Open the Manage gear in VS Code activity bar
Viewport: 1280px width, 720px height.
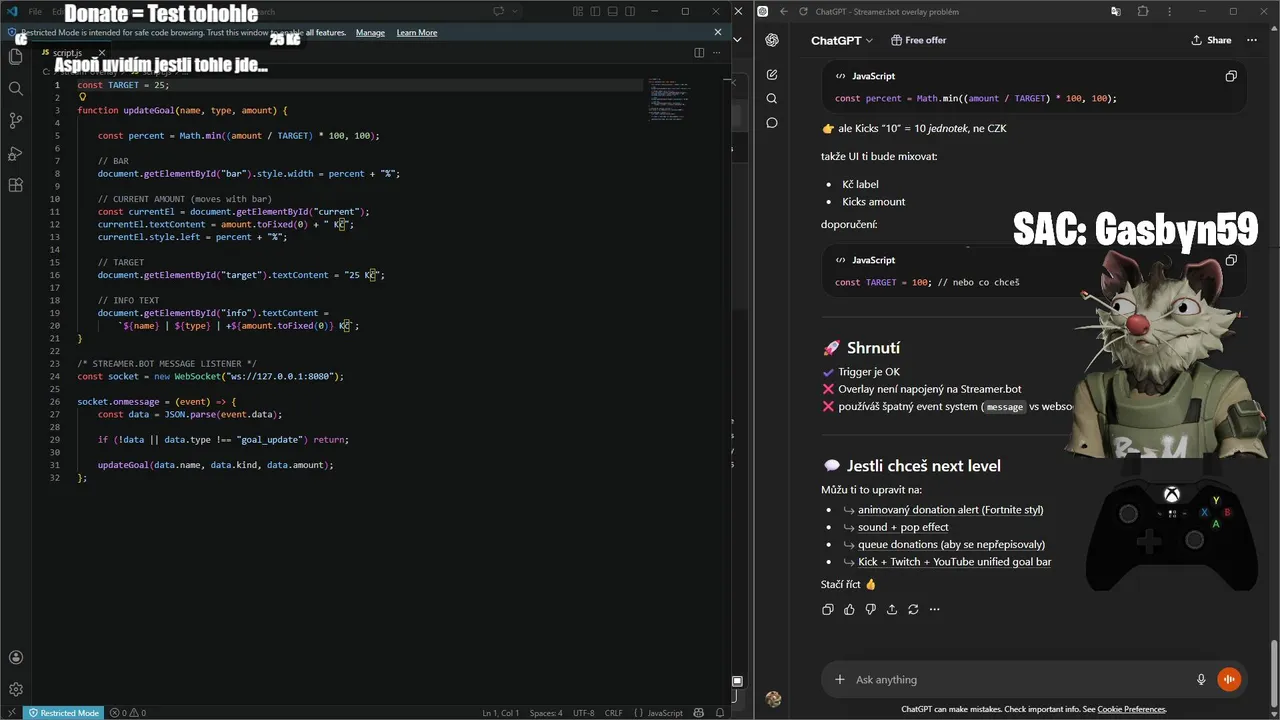15,690
